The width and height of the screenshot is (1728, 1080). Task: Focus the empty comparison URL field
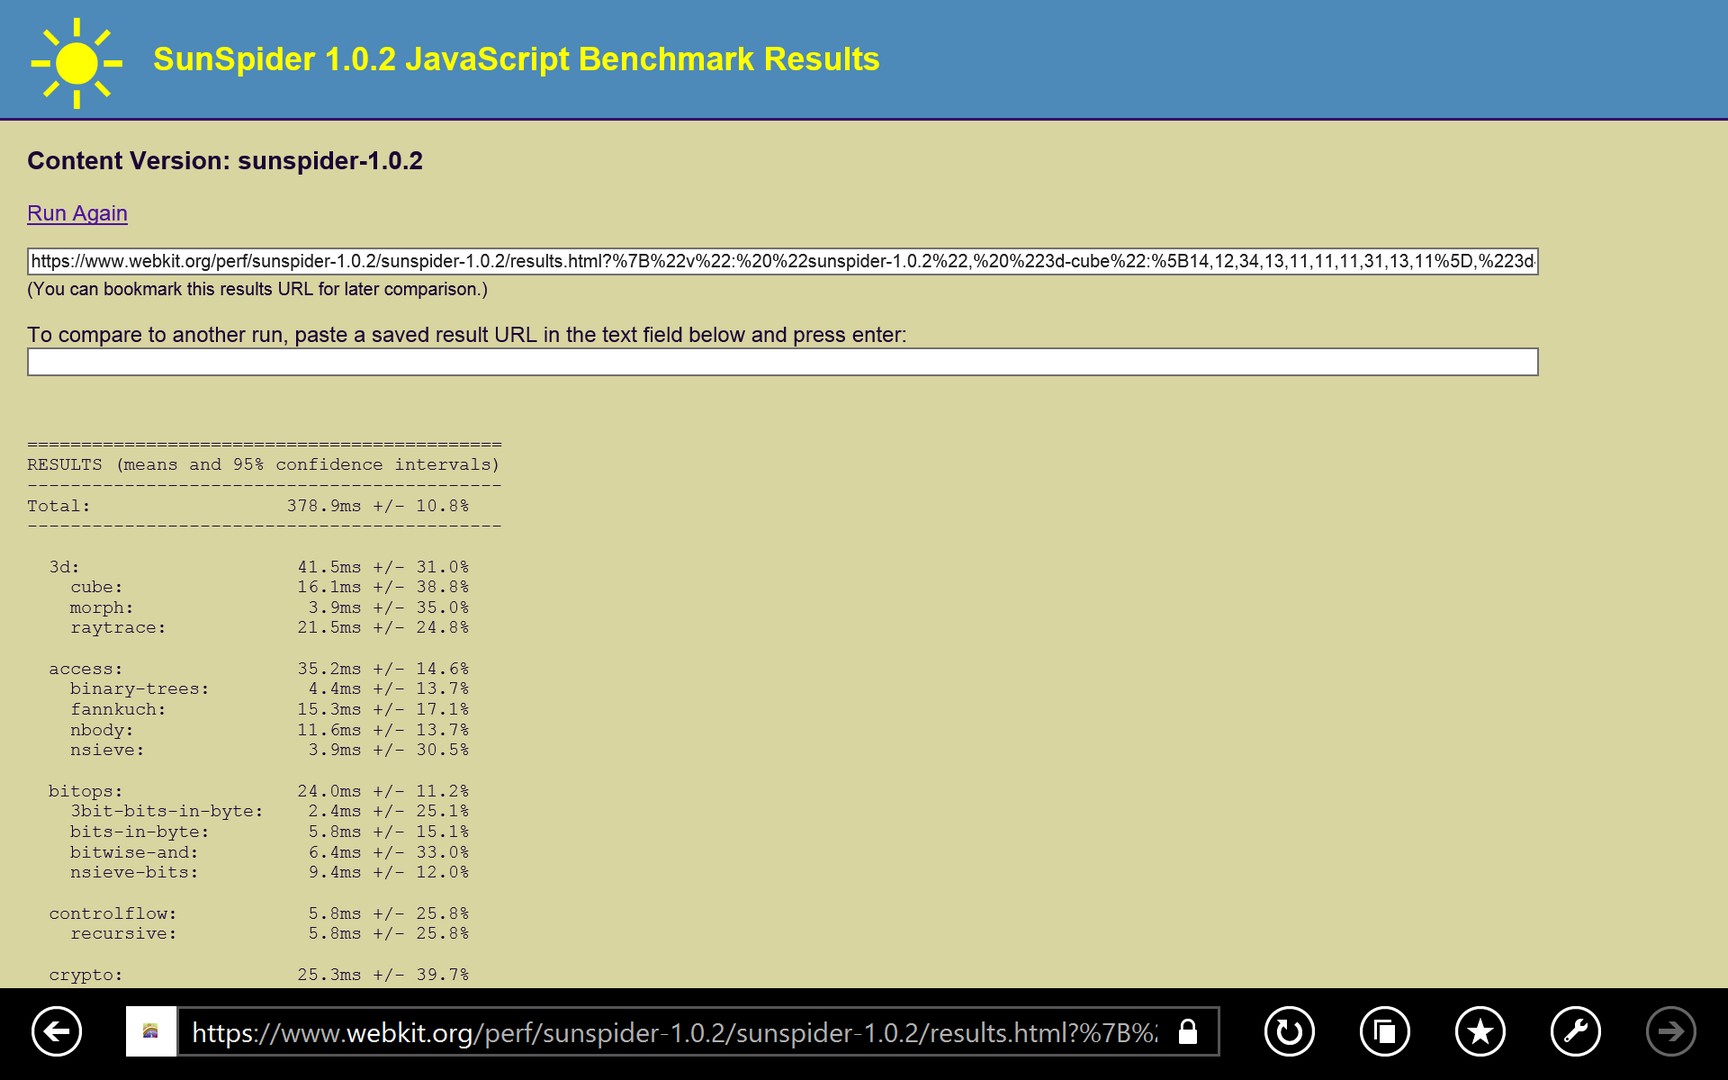pyautogui.click(x=782, y=362)
